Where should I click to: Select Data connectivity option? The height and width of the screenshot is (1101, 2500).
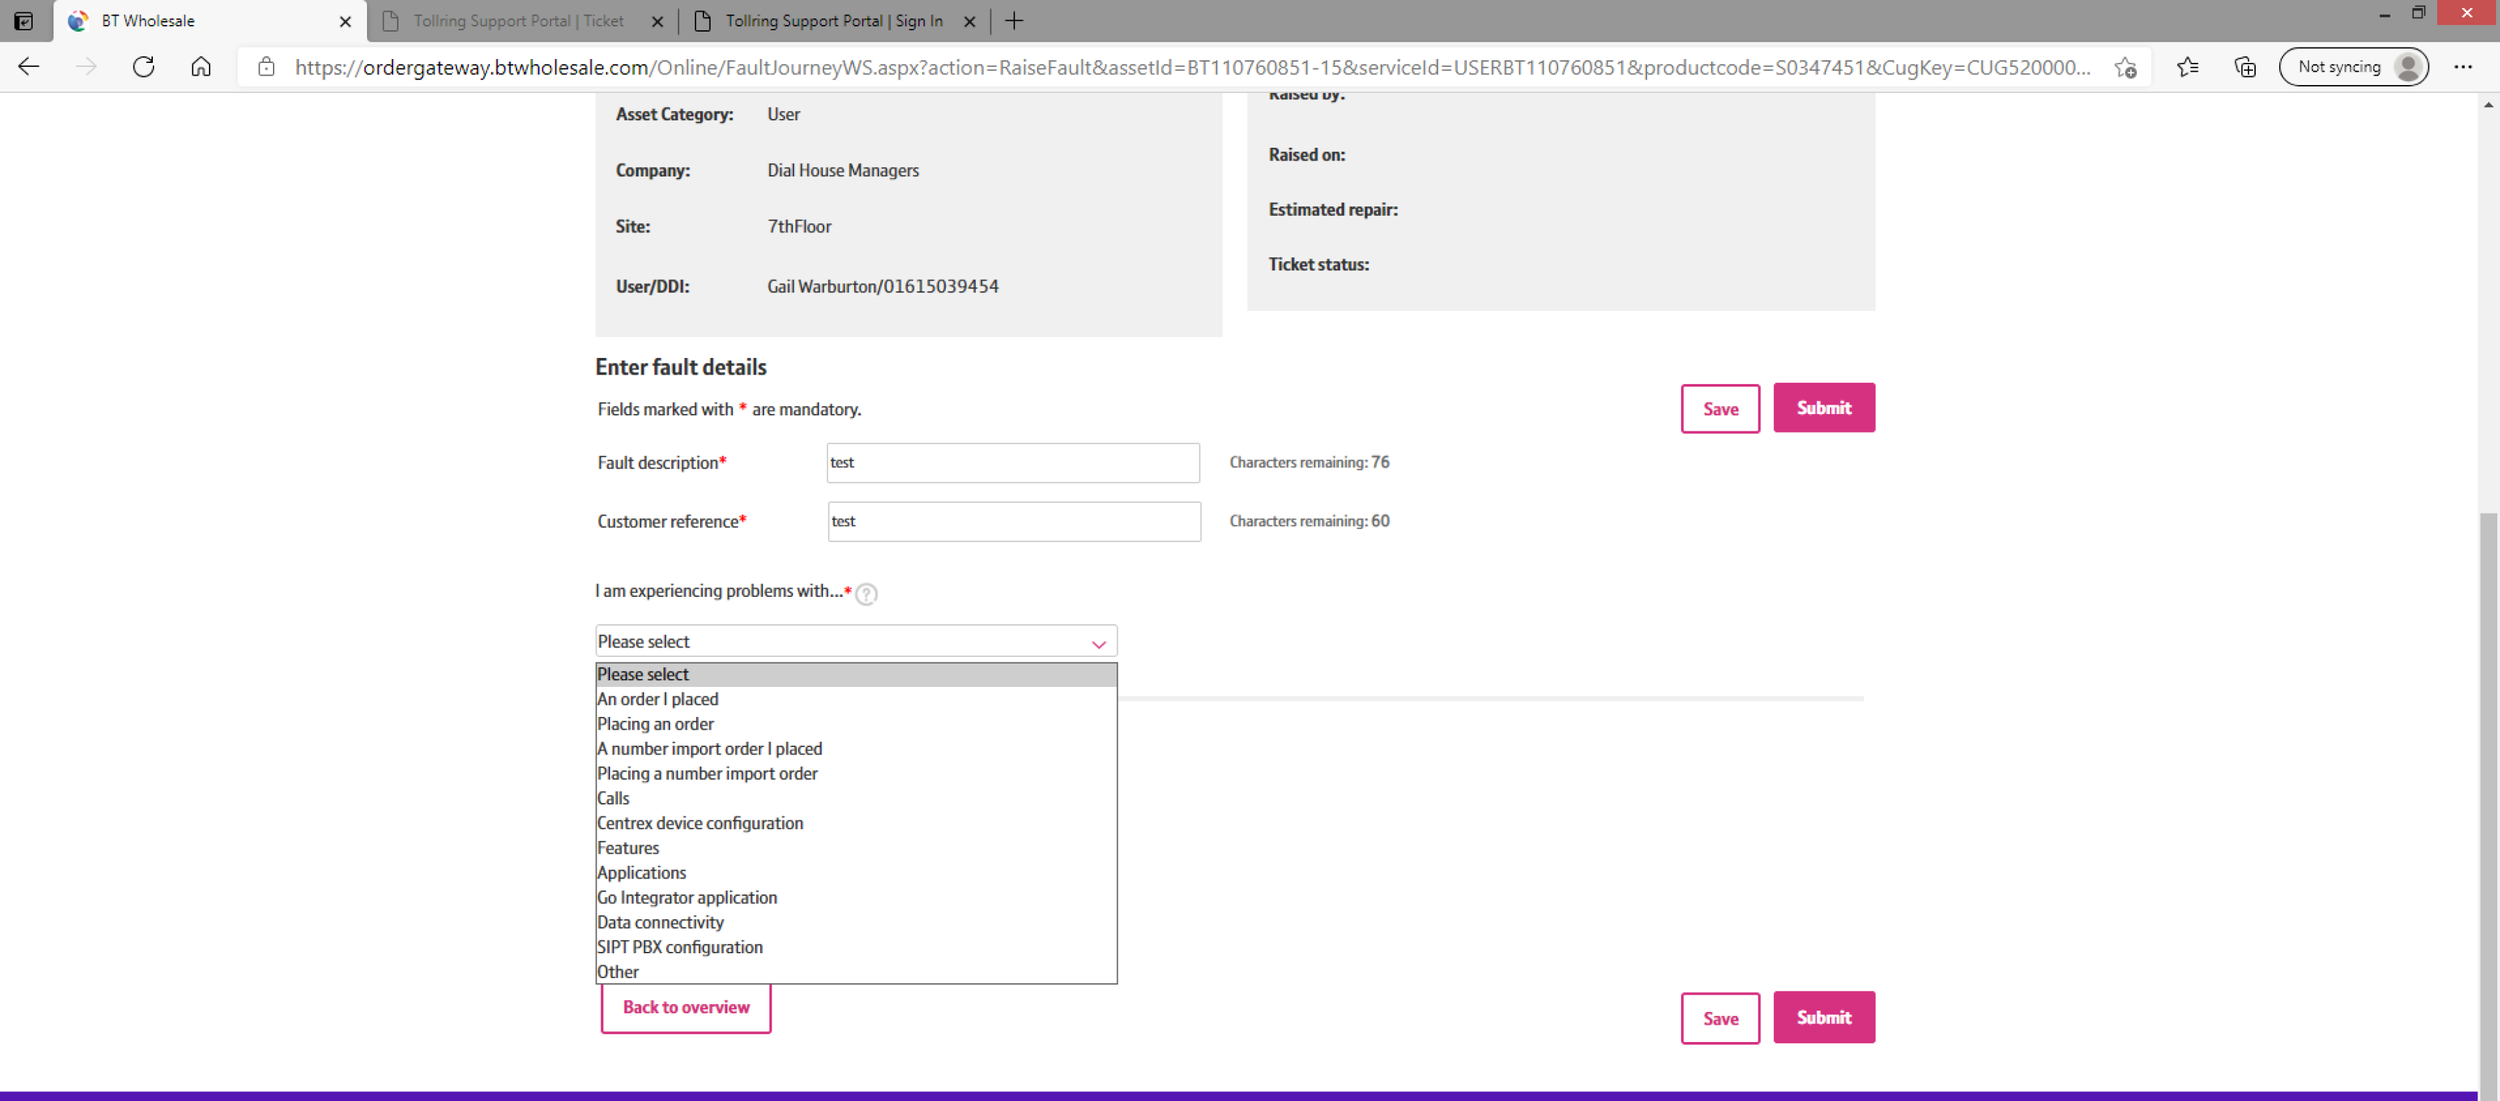tap(660, 922)
